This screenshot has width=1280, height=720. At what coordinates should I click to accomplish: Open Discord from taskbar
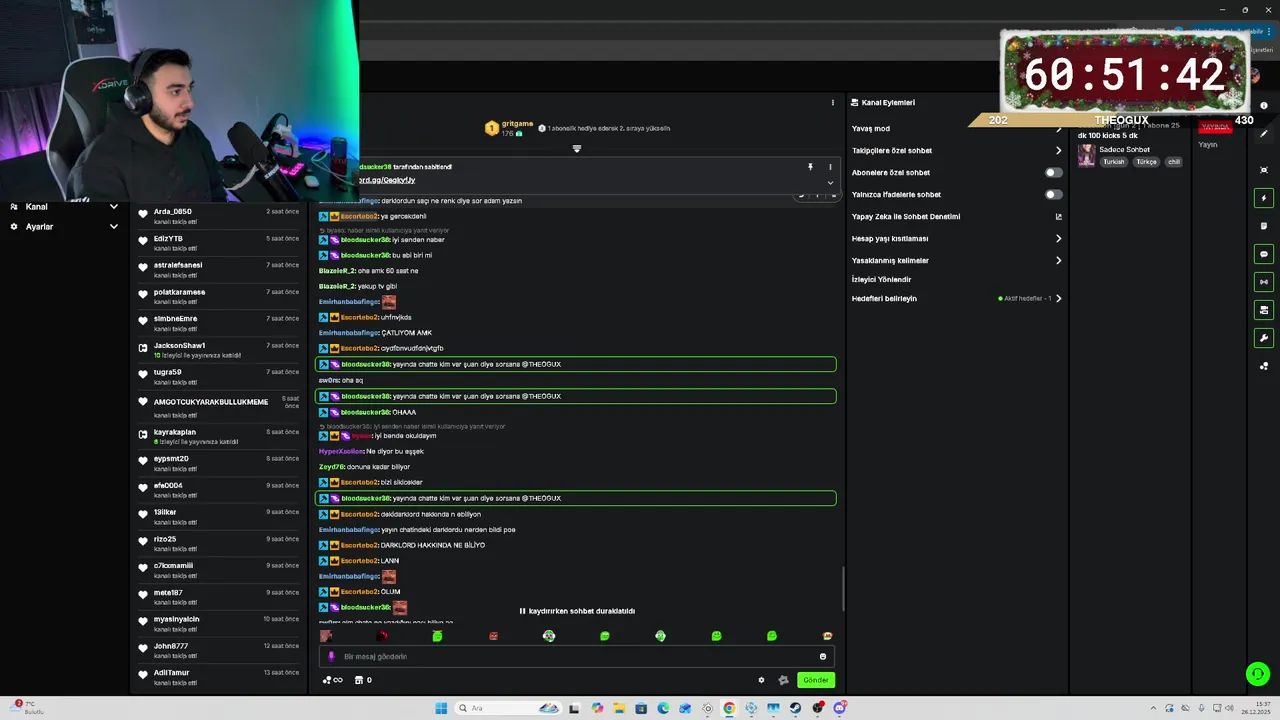pyautogui.click(x=839, y=708)
